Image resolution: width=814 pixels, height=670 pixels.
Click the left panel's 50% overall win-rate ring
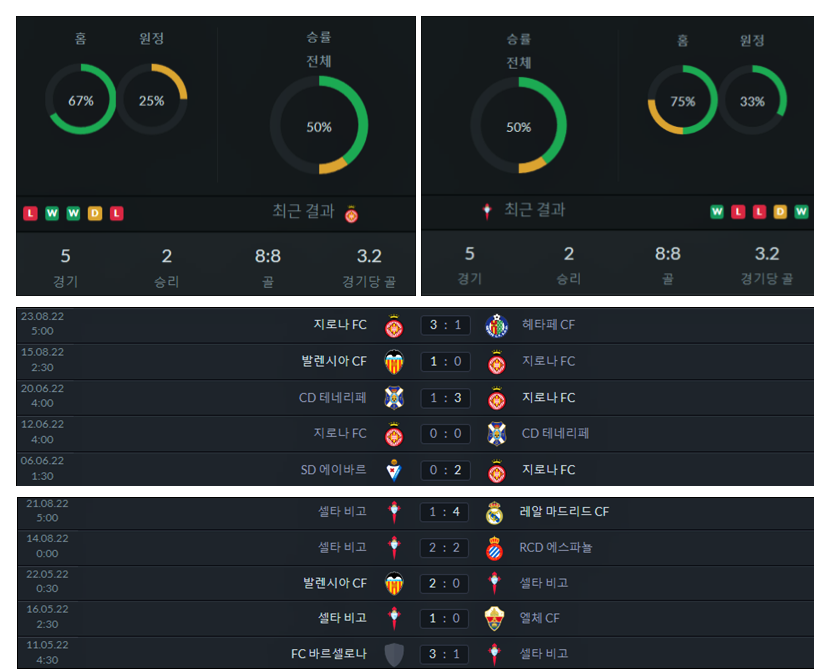(x=319, y=125)
